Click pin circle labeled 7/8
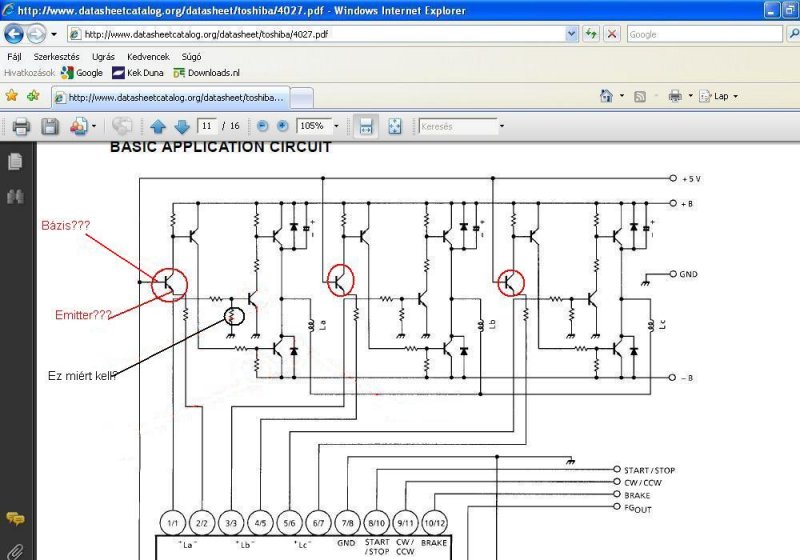The width and height of the screenshot is (800, 560). click(347, 523)
